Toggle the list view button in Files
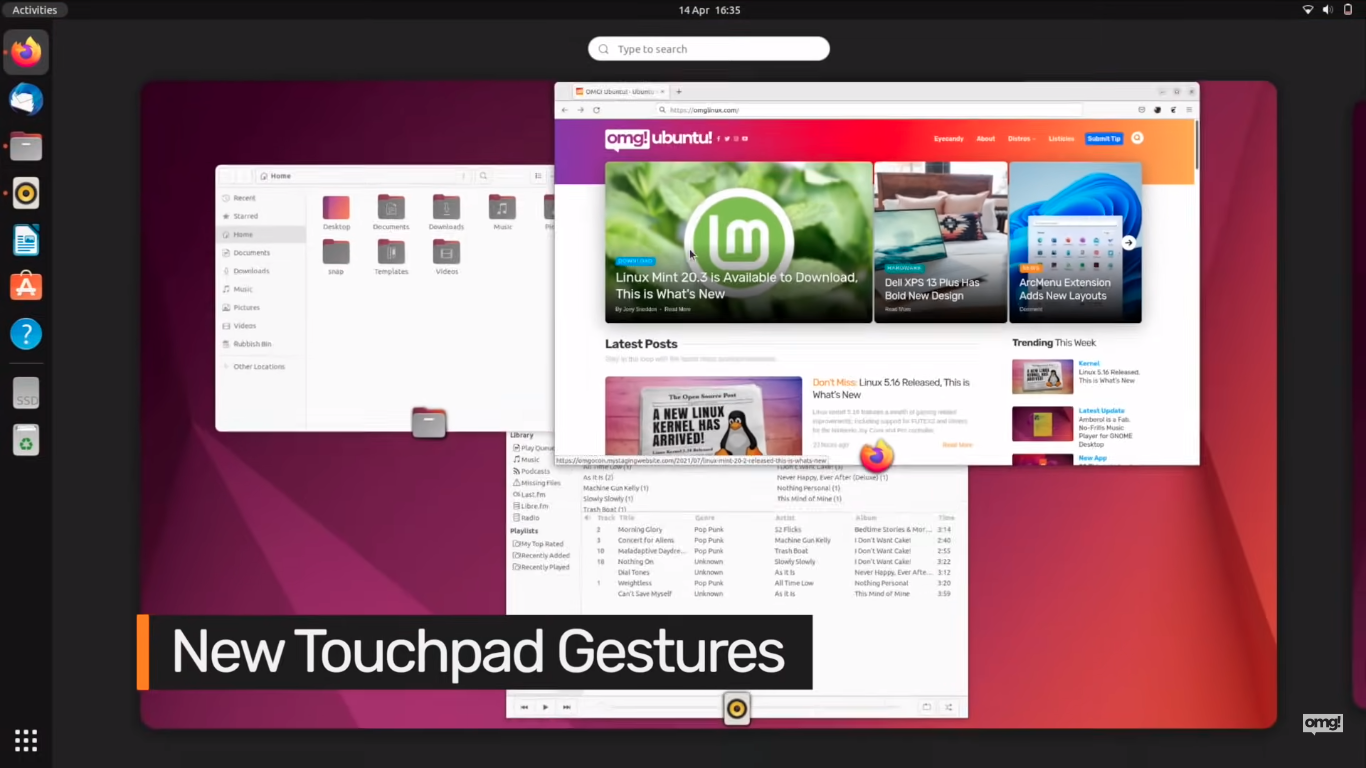 [x=538, y=176]
